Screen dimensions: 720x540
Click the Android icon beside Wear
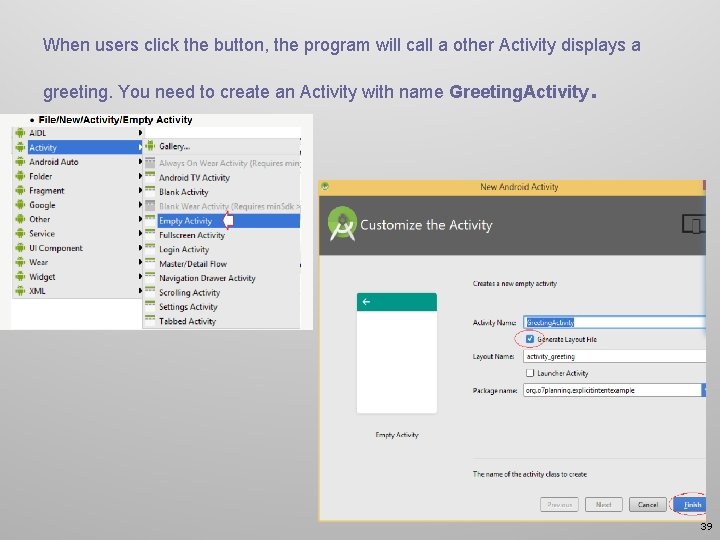(x=20, y=262)
